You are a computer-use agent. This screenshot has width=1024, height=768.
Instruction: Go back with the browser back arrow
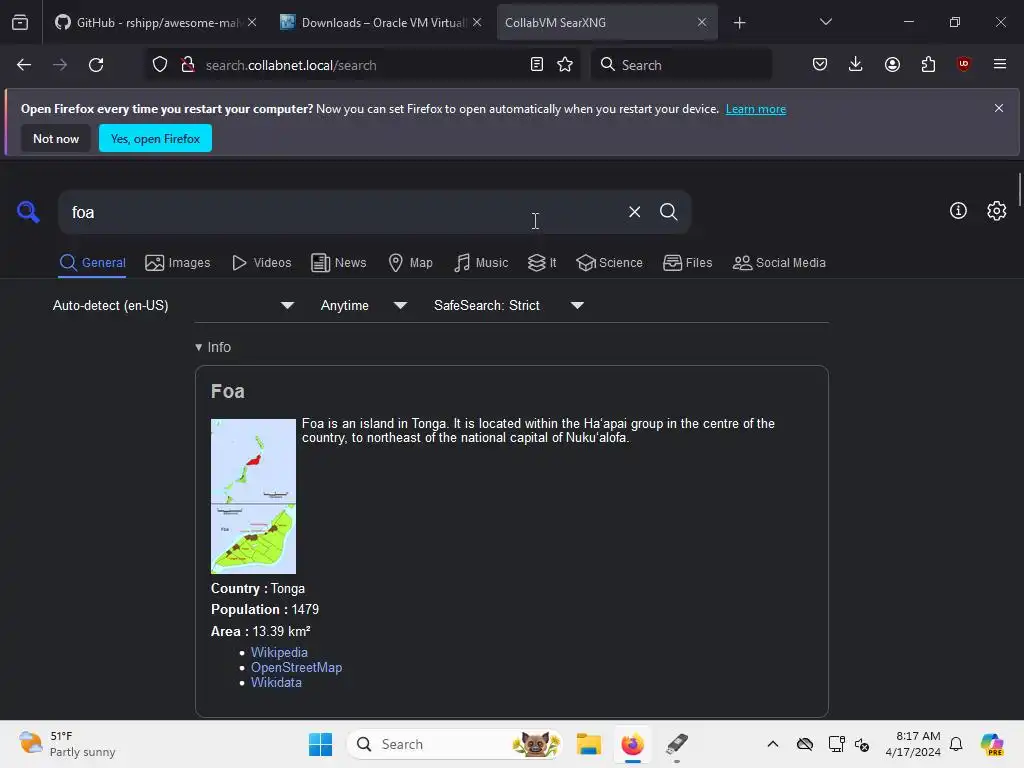24,65
